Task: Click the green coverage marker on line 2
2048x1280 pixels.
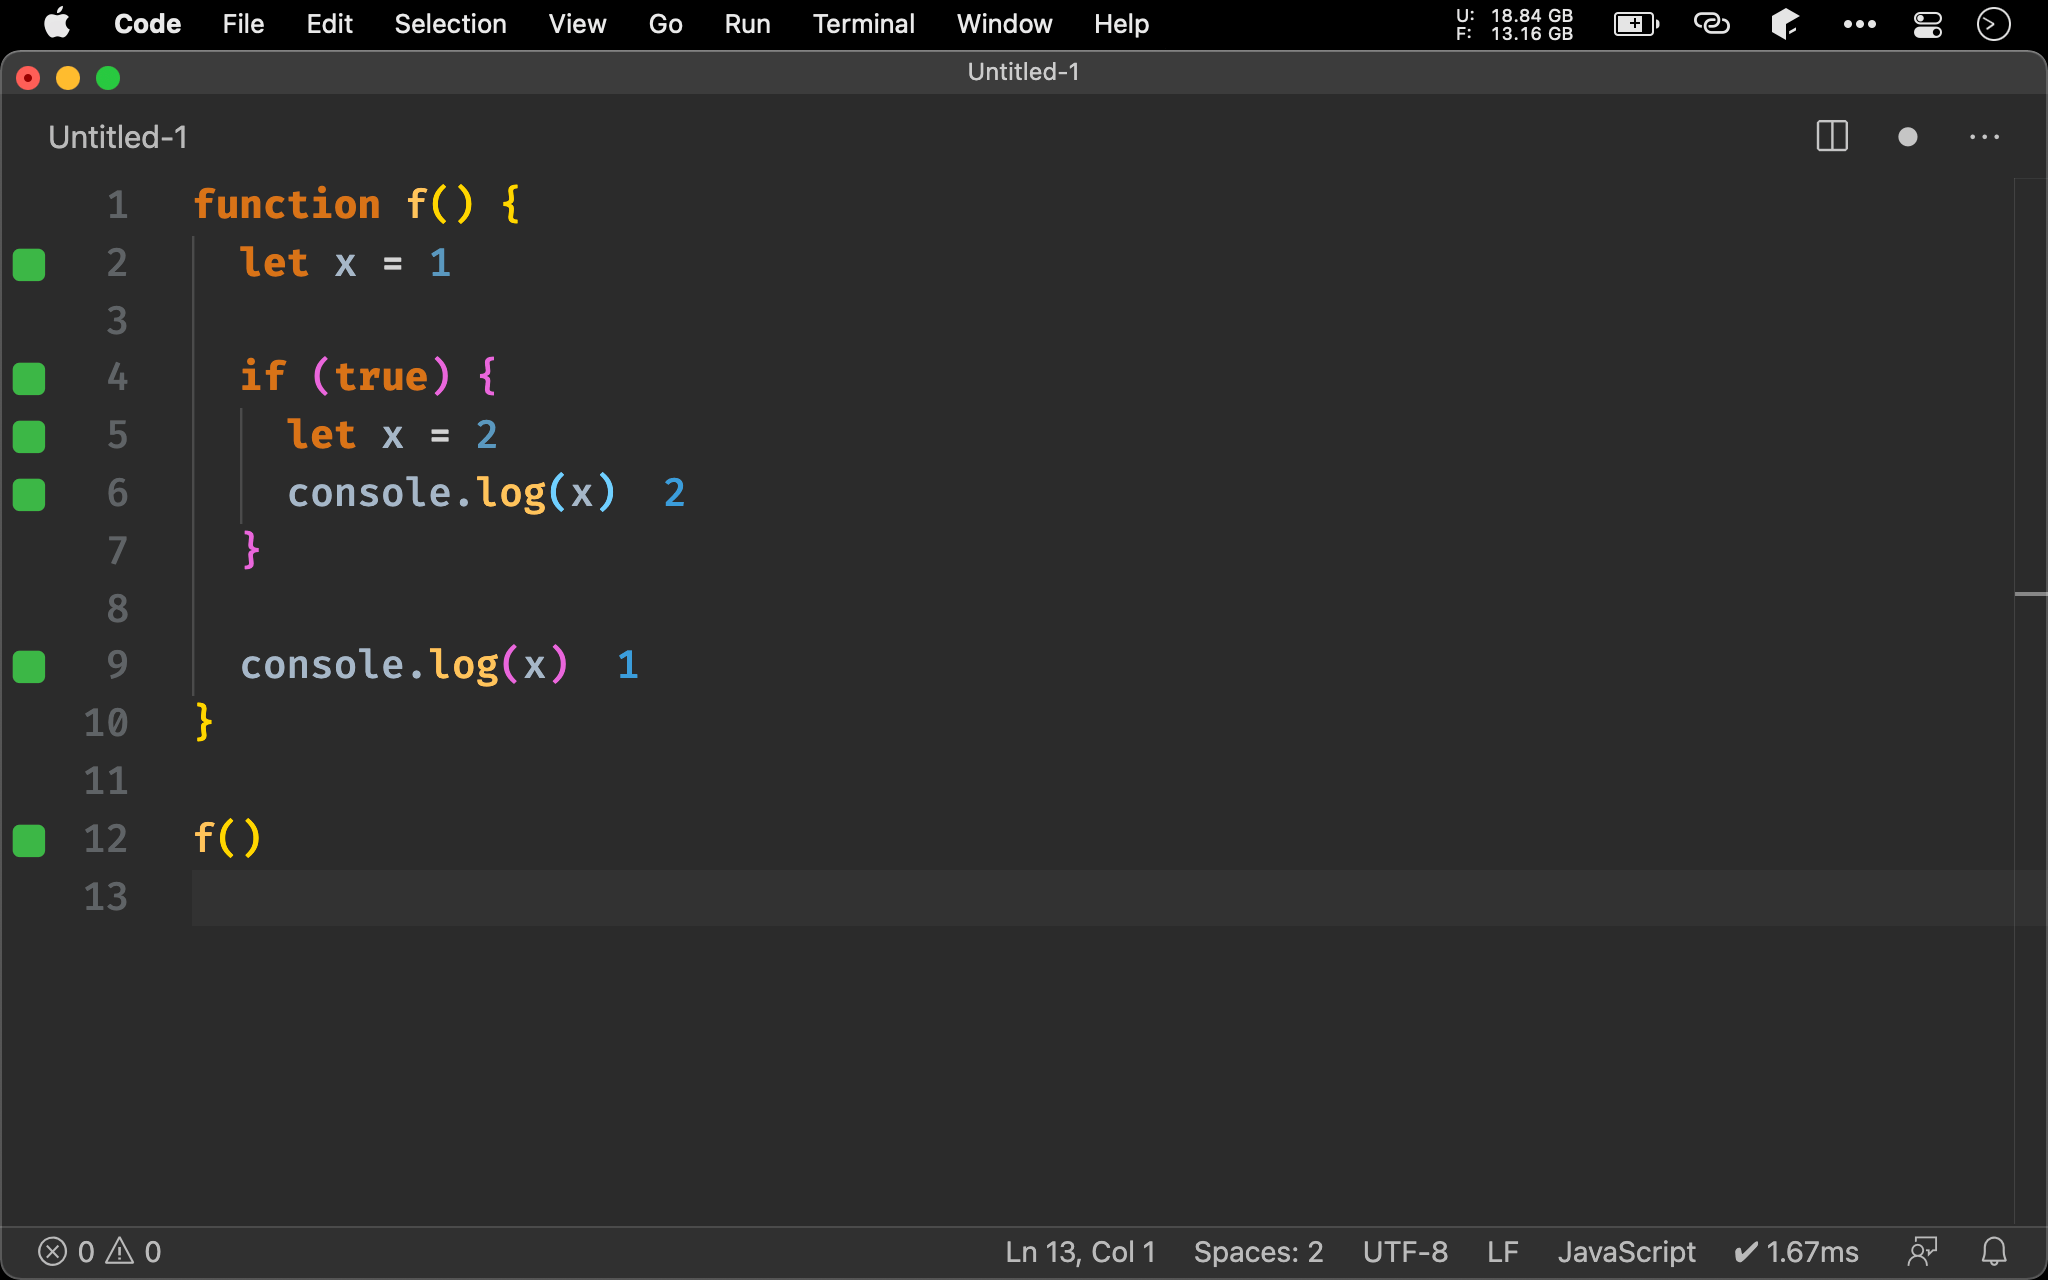Action: [29, 264]
